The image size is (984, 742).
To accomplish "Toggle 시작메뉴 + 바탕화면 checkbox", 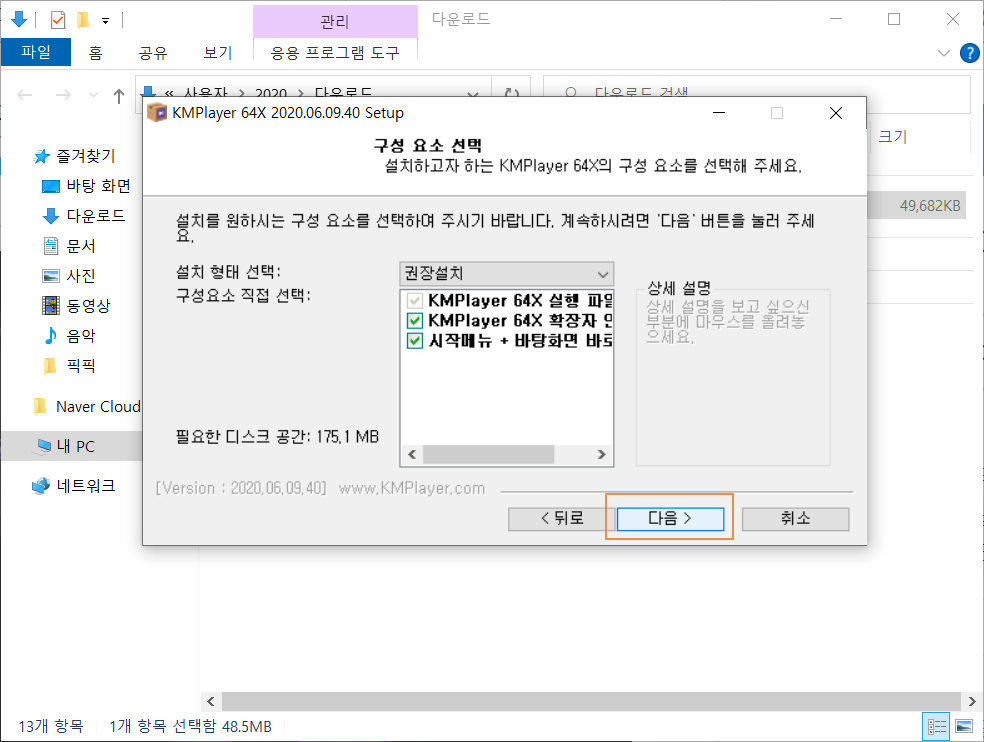I will pos(415,341).
